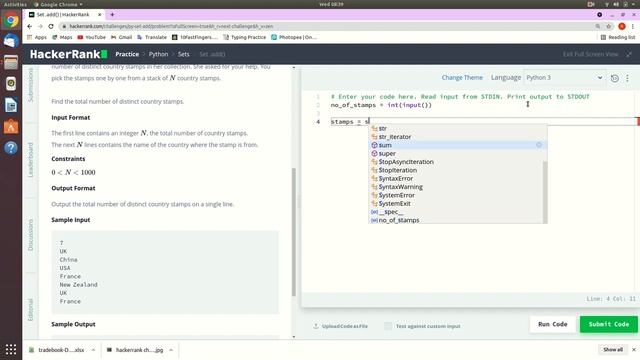Viewport: 640px width, 360px height.
Task: Select '__spec__' suggestion
Action: point(457,212)
